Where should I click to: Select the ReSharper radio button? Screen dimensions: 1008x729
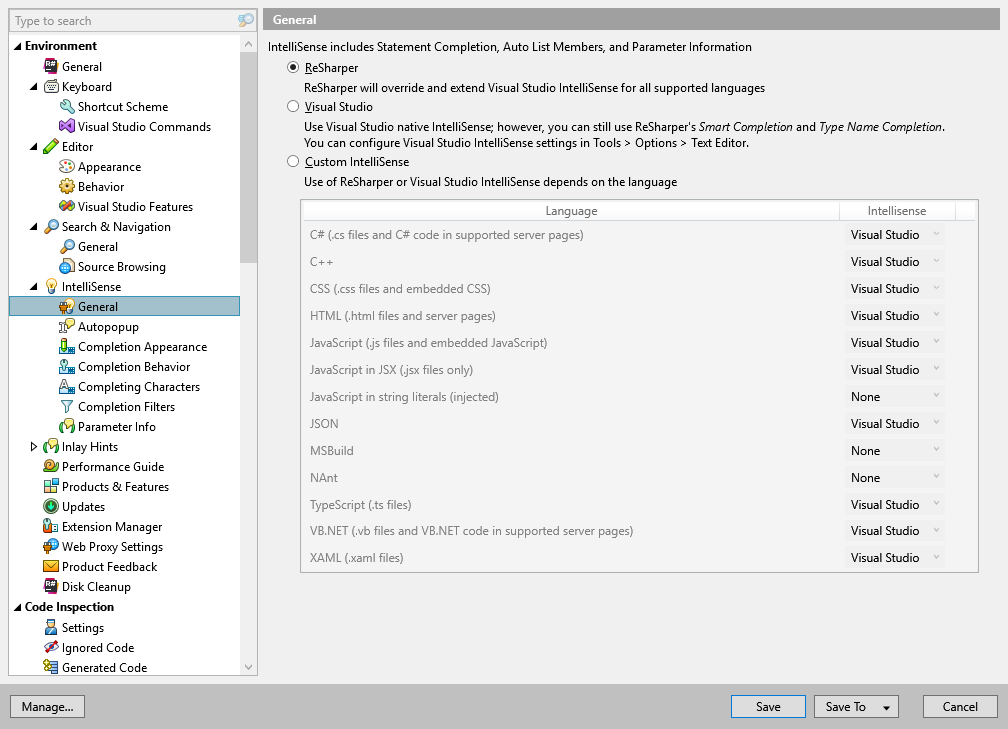coord(293,68)
